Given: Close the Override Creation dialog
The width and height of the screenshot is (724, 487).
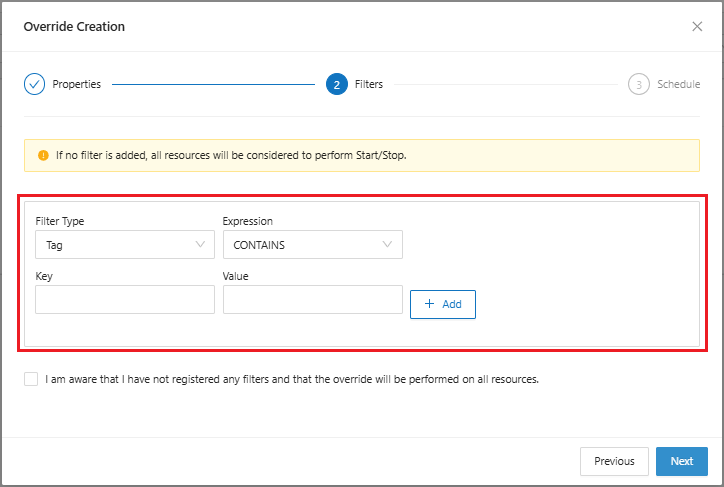Looking at the screenshot, I should click(x=697, y=26).
